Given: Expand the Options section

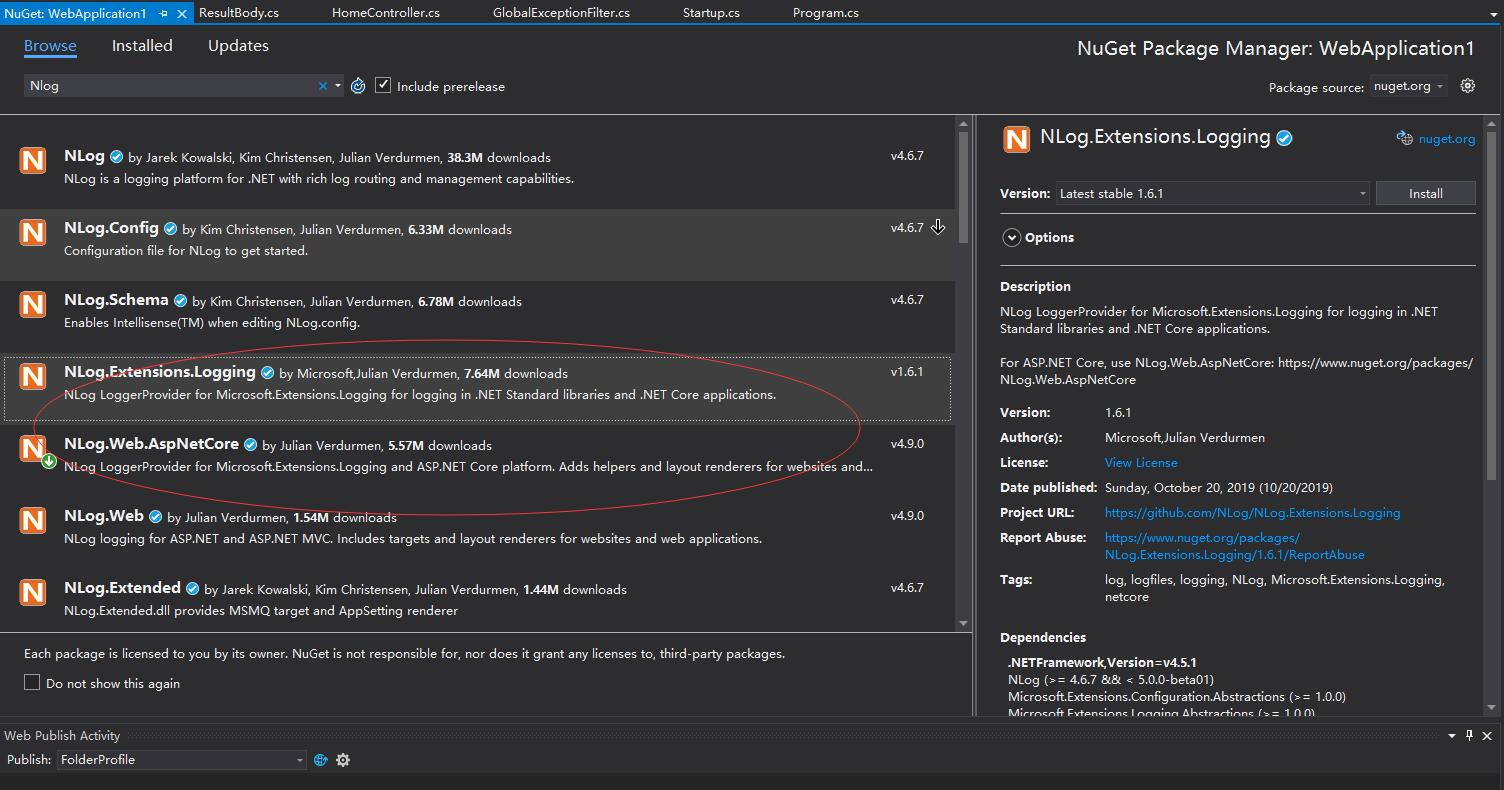Looking at the screenshot, I should 1012,238.
